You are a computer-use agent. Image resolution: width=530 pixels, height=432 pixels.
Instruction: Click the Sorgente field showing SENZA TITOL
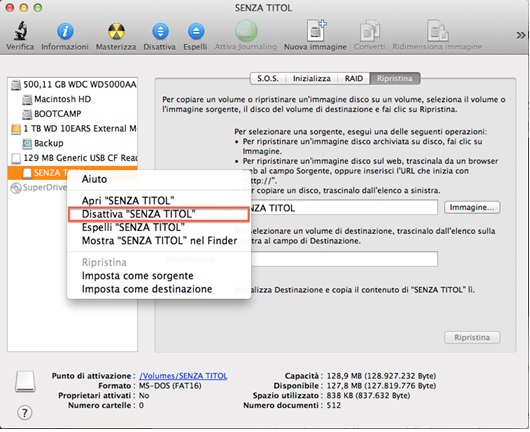344,208
